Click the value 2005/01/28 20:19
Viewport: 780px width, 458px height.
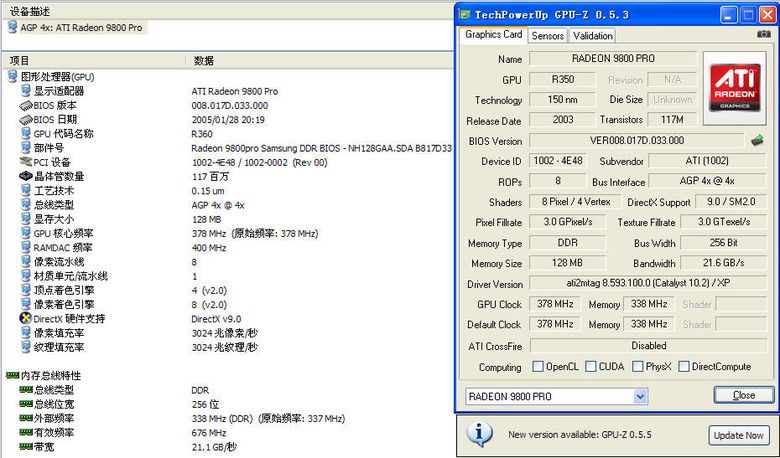point(228,120)
